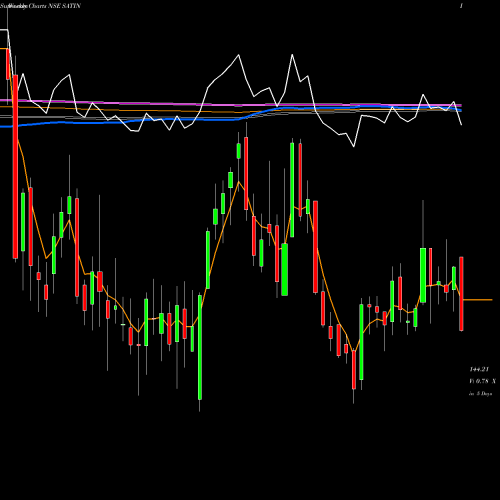Click the 144.21 price value

479,369
